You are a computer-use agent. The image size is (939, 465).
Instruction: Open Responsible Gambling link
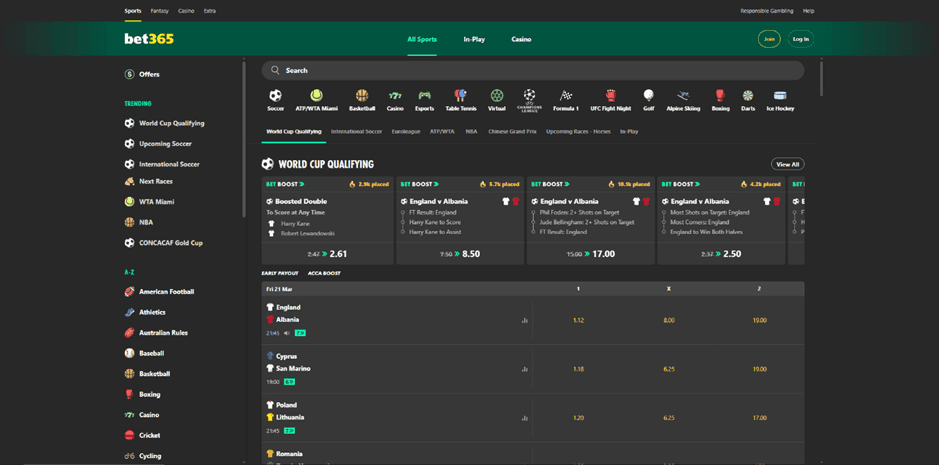coord(767,11)
